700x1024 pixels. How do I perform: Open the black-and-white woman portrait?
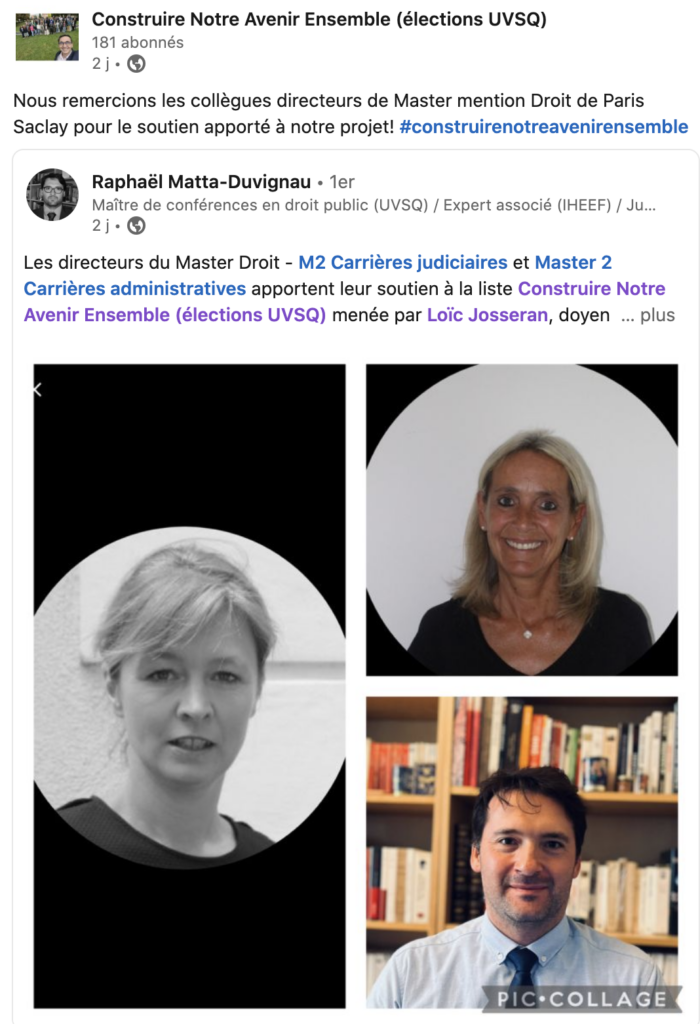[189, 686]
